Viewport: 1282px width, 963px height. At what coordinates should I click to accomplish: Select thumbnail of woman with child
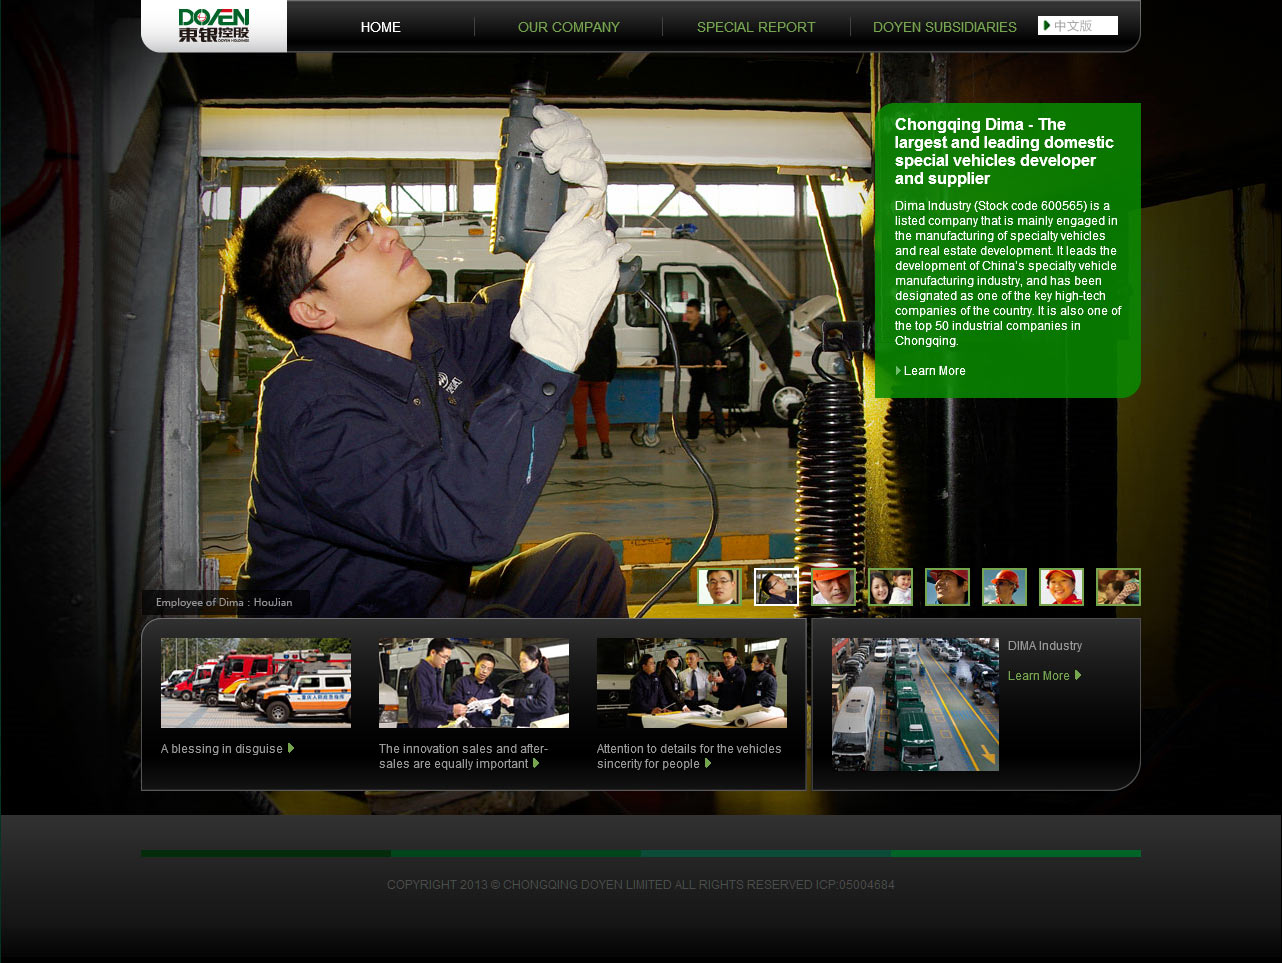[890, 587]
